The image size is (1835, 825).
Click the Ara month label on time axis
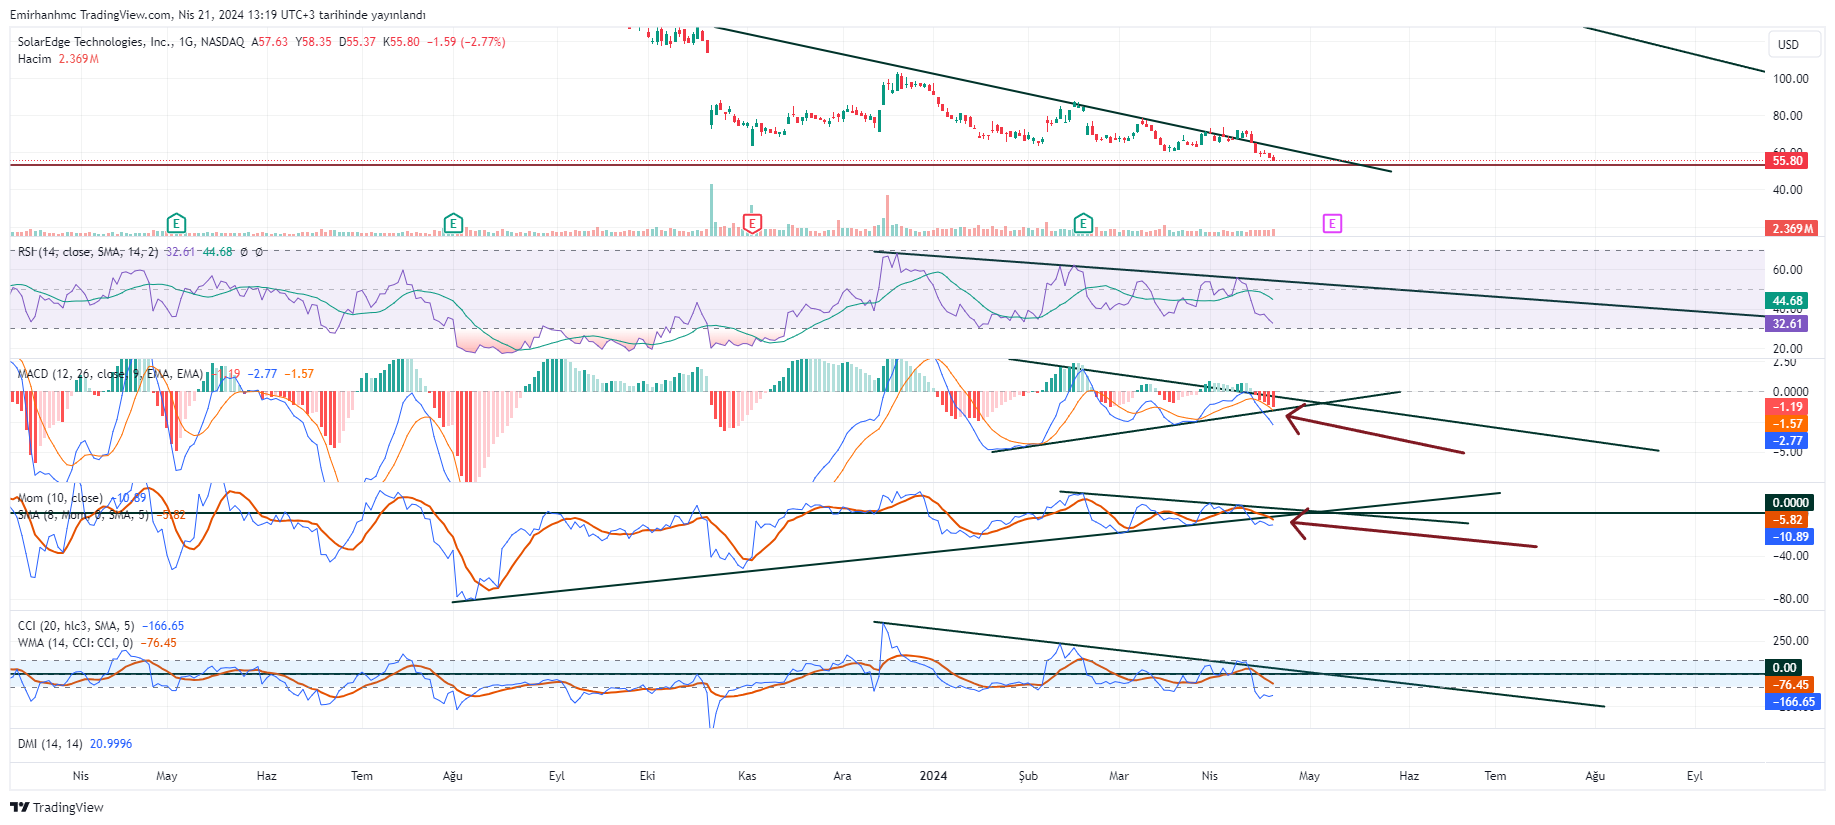tap(843, 776)
